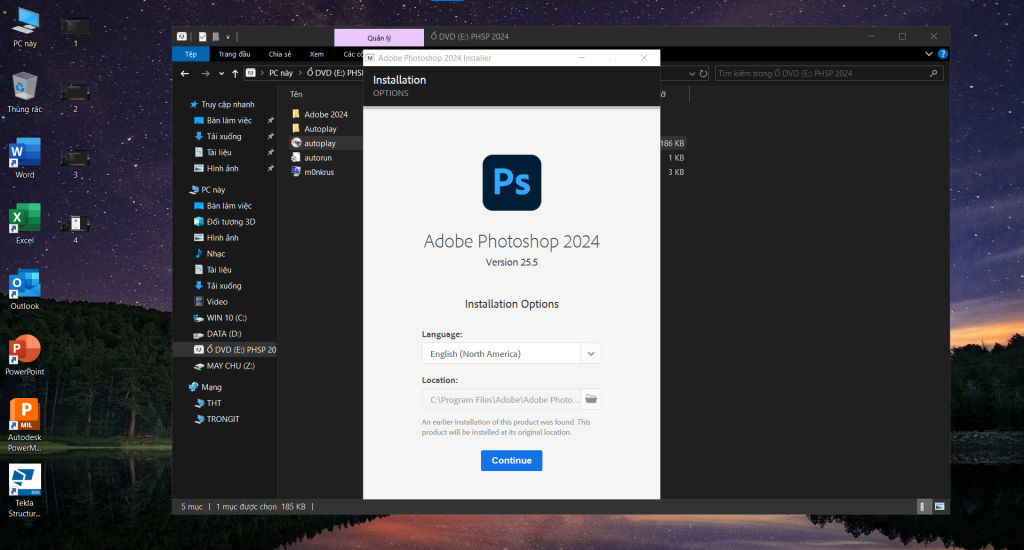Select the Adobe 2024 folder
This screenshot has height=550, width=1024.
[x=325, y=114]
